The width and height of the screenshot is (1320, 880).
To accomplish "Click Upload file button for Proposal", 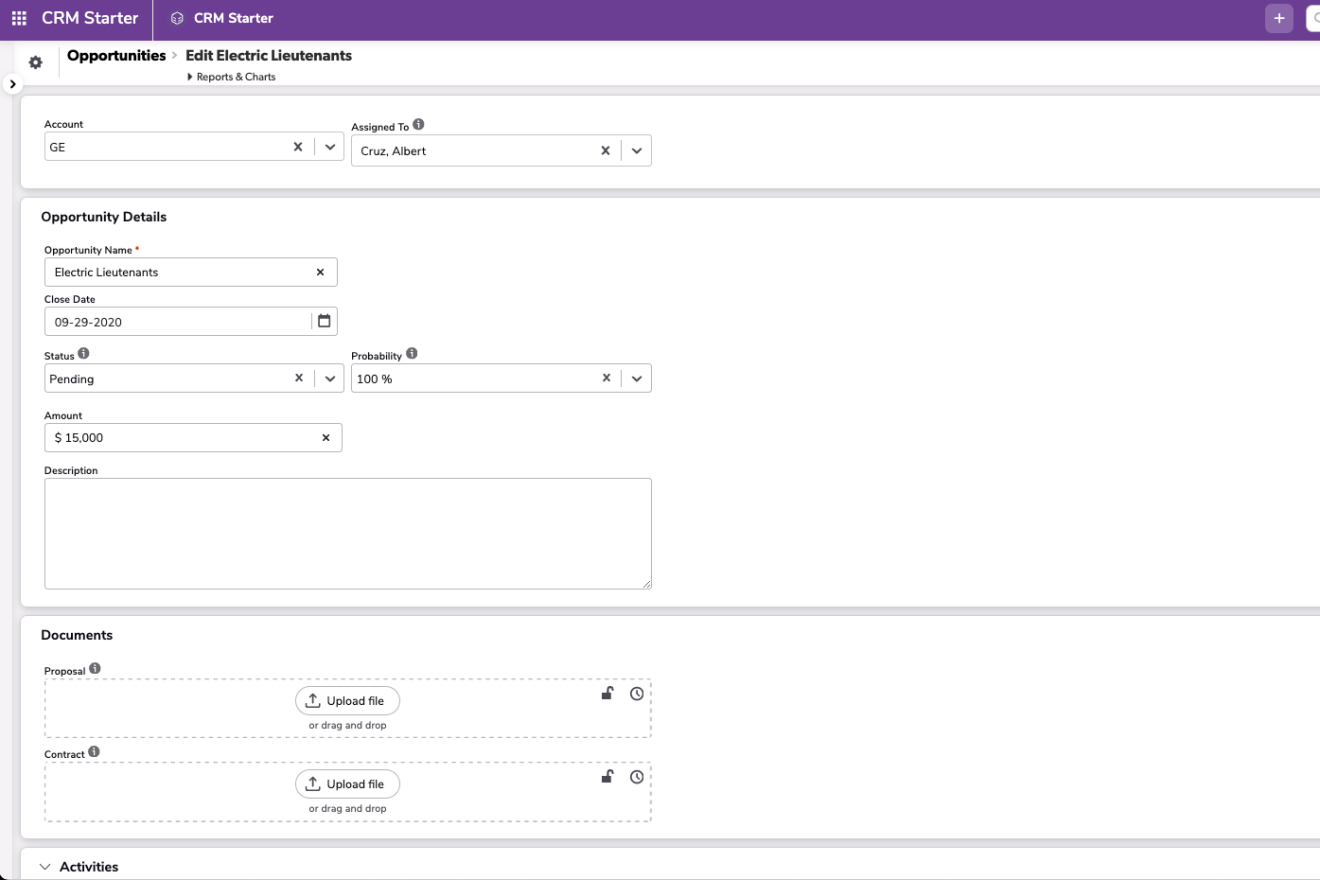I will pos(347,701).
